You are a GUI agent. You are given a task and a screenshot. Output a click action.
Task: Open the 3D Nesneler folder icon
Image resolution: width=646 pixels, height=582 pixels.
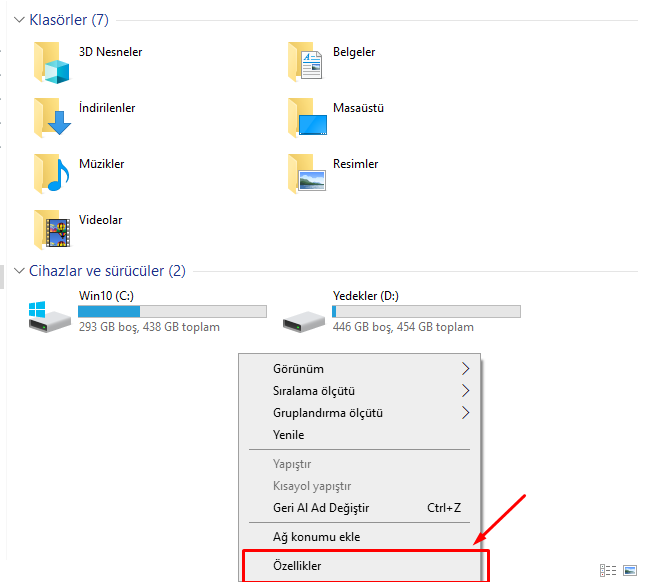tap(52, 63)
